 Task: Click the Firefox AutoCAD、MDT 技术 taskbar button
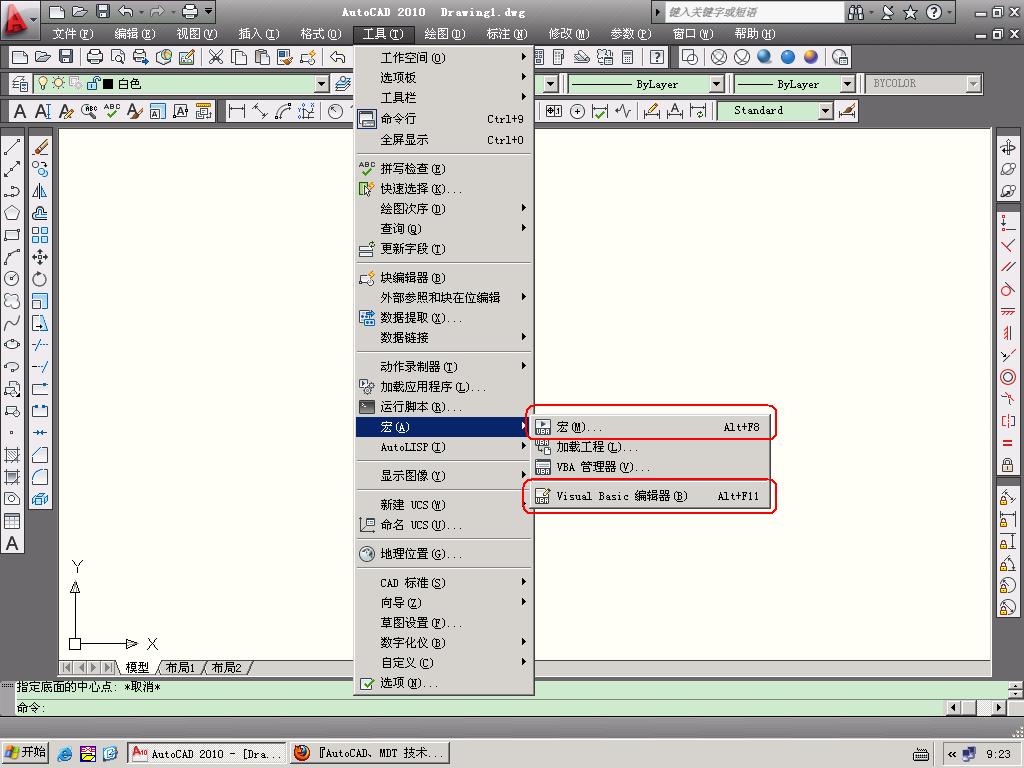coord(371,754)
